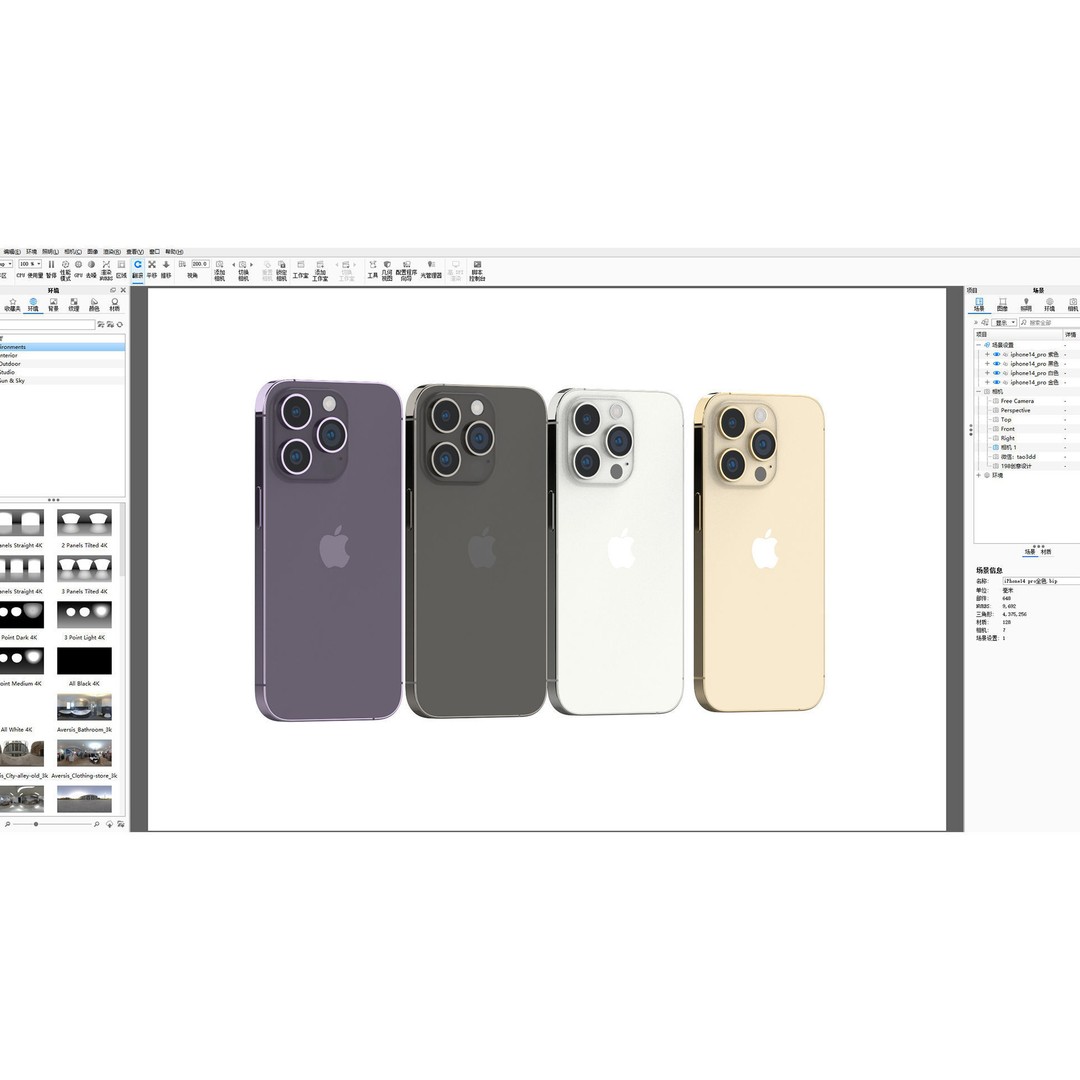1080x1080 pixels.
Task: Select the 相机 1 camera
Action: [x=1008, y=448]
